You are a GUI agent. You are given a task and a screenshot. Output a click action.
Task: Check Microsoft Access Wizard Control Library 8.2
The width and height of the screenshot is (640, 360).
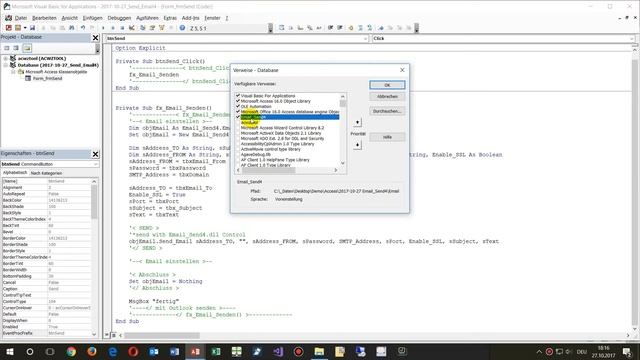point(238,128)
